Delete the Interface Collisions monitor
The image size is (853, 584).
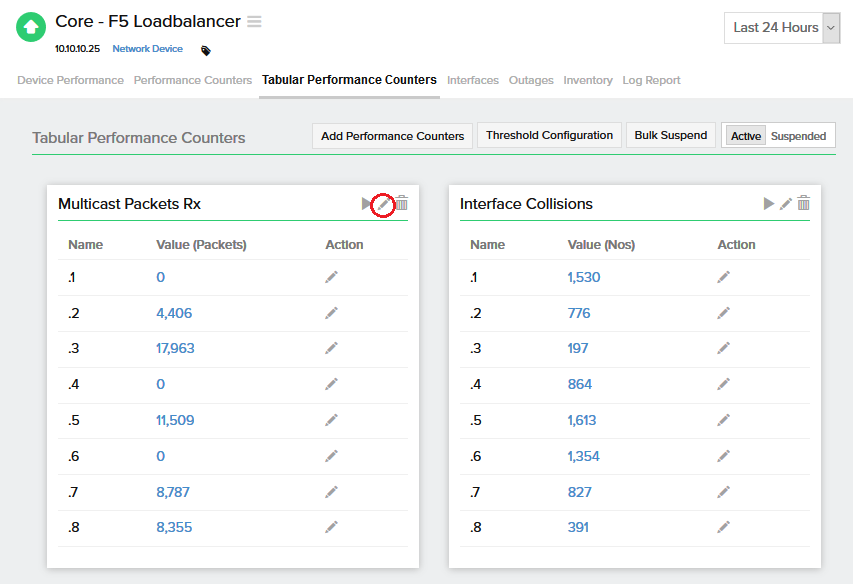803,204
